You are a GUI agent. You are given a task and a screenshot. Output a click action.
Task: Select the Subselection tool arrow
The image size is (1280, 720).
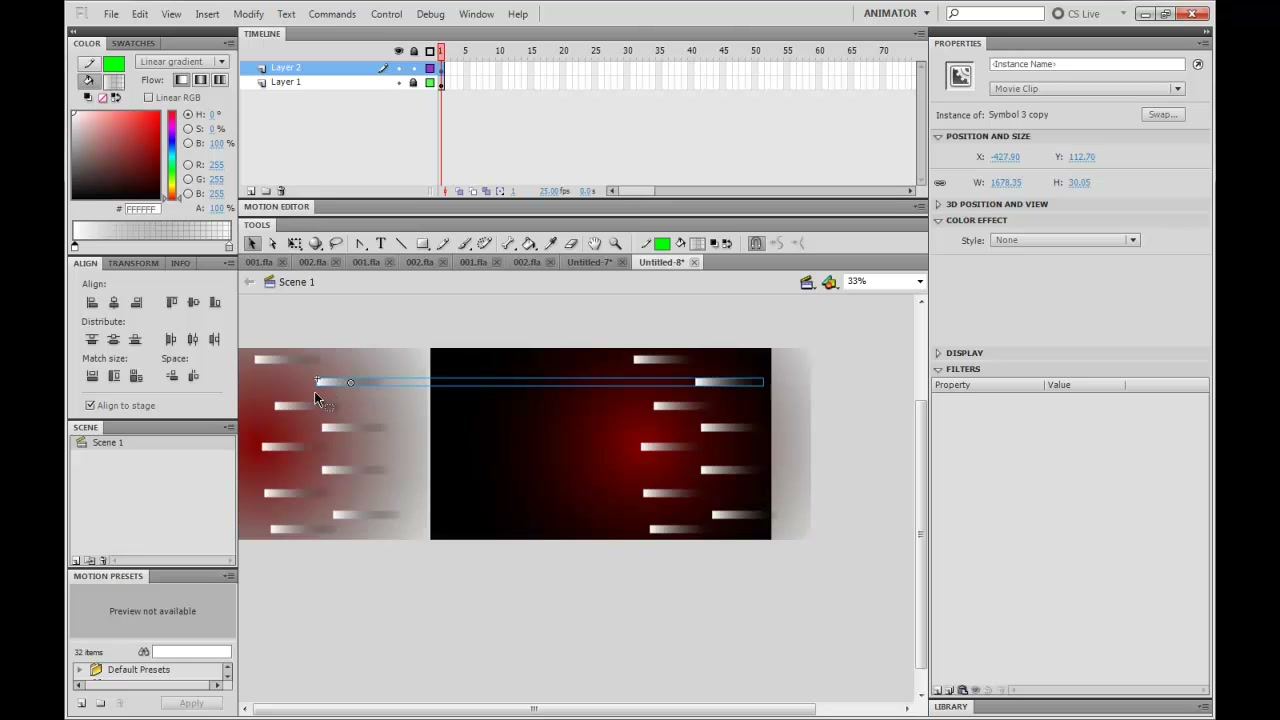tap(272, 243)
